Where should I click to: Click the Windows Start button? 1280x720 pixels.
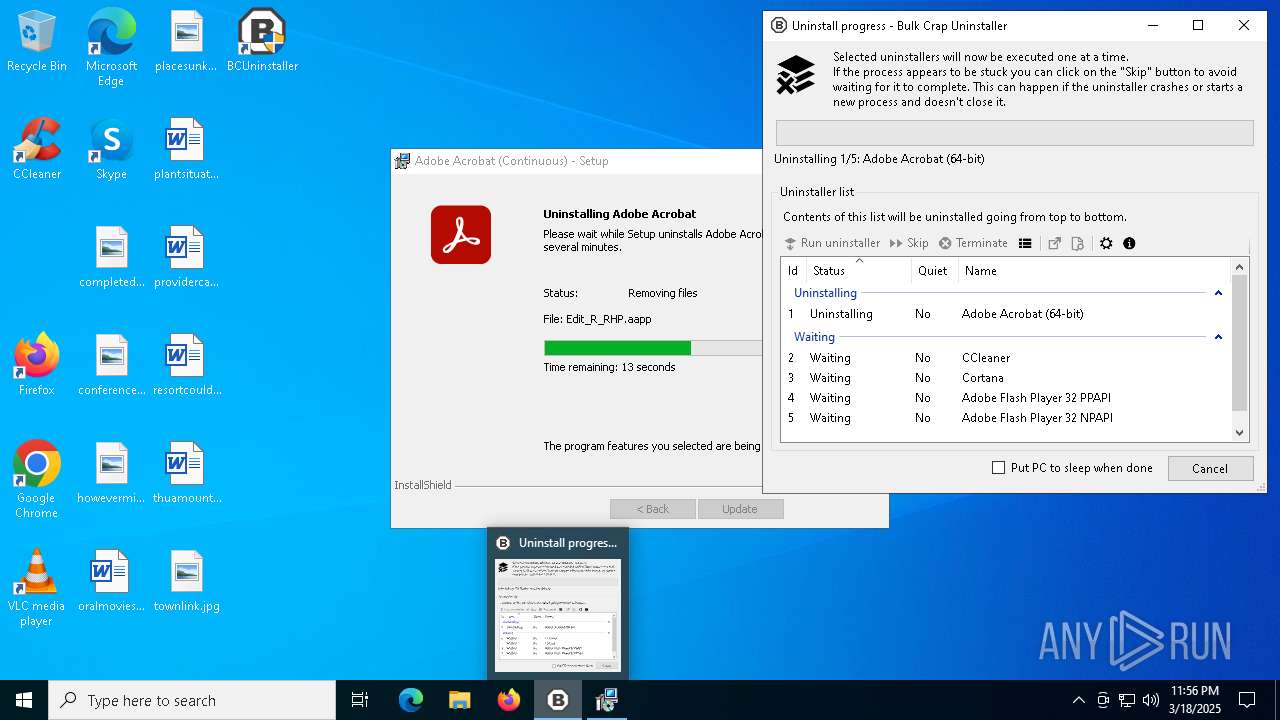24,700
